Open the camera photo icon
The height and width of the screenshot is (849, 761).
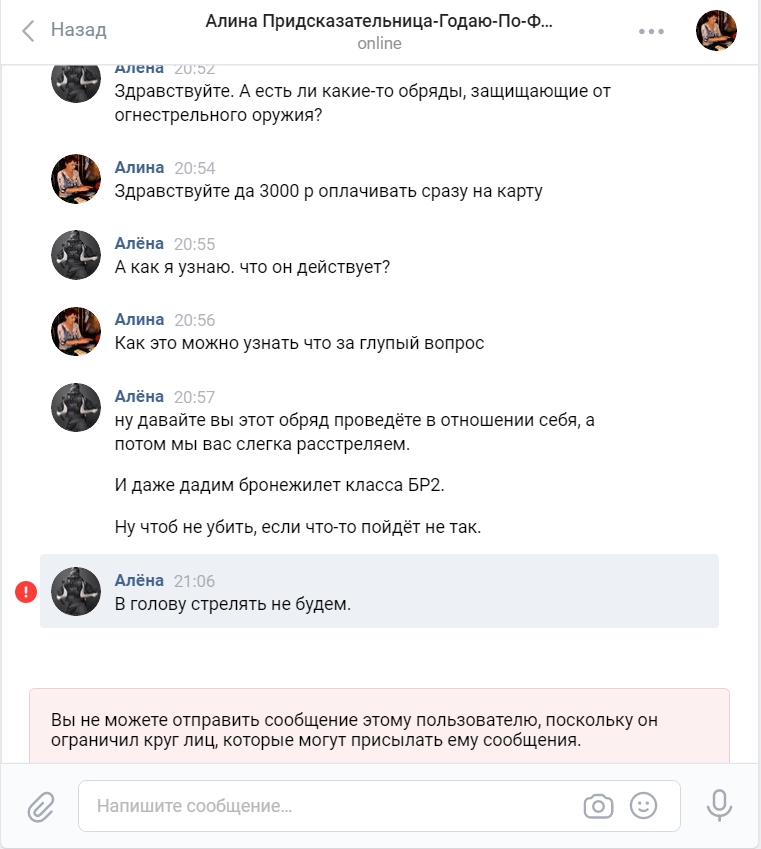click(x=598, y=806)
